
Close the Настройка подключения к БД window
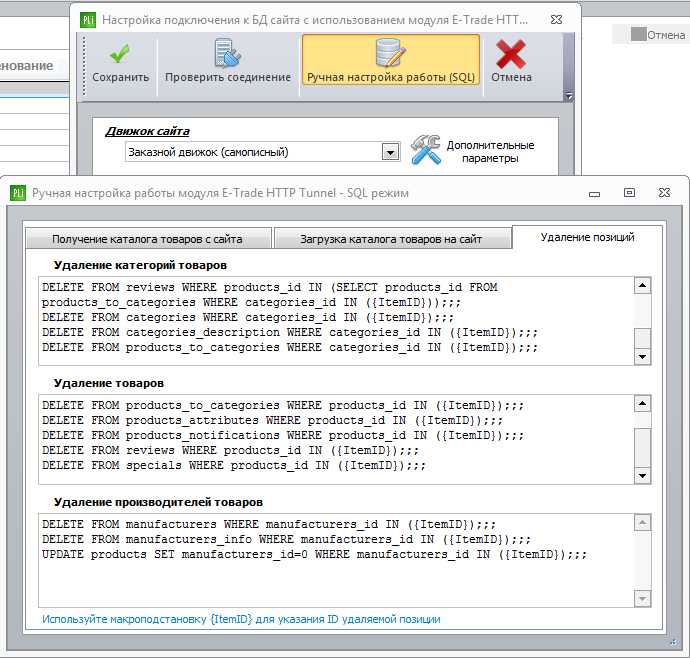[x=557, y=20]
